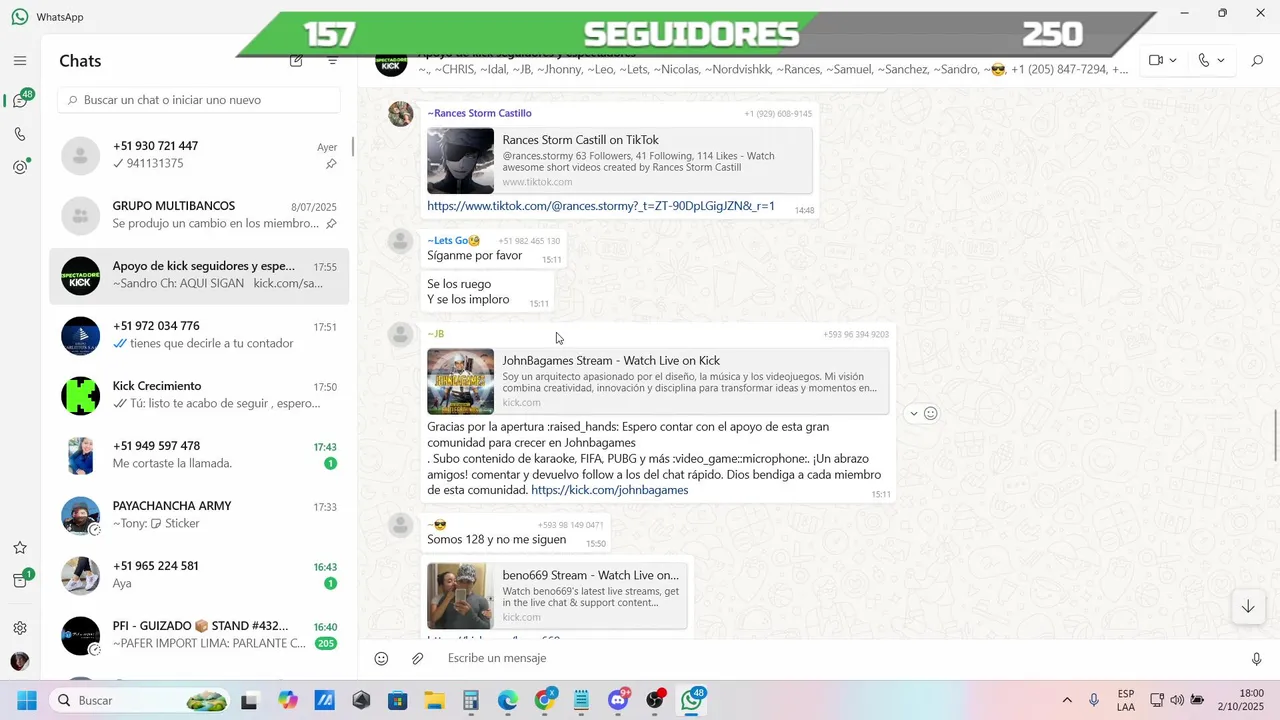
Task: Open PAYACHANCHA ARMY chat
Action: 199,515
